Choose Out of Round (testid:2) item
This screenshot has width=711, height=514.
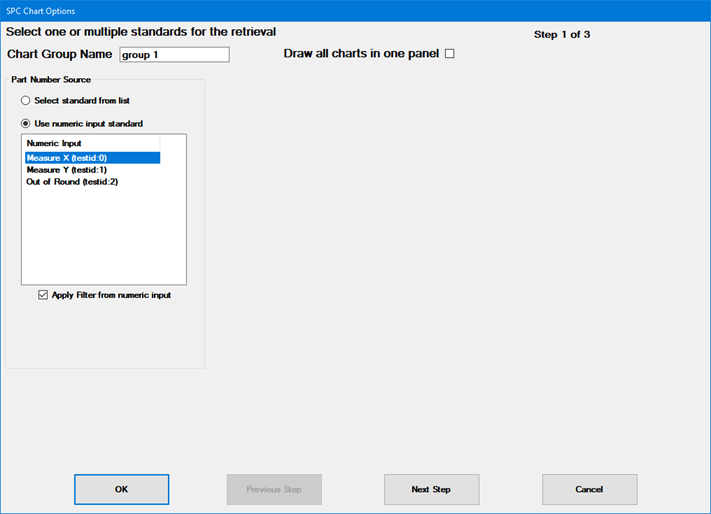tap(72, 182)
